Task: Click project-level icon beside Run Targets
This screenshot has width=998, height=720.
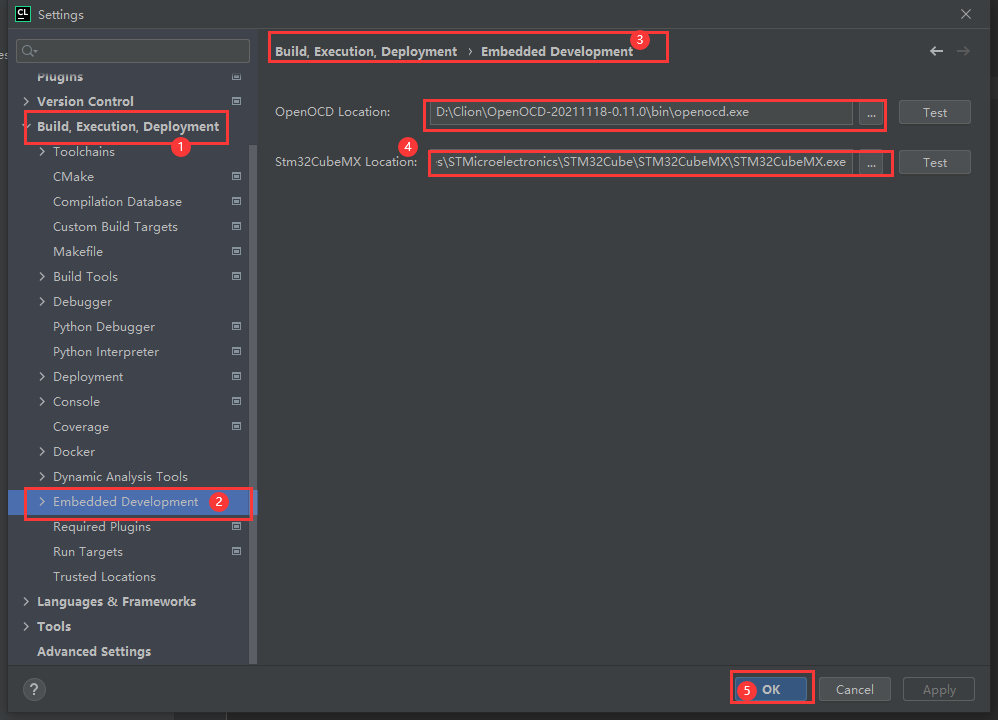Action: tap(236, 551)
